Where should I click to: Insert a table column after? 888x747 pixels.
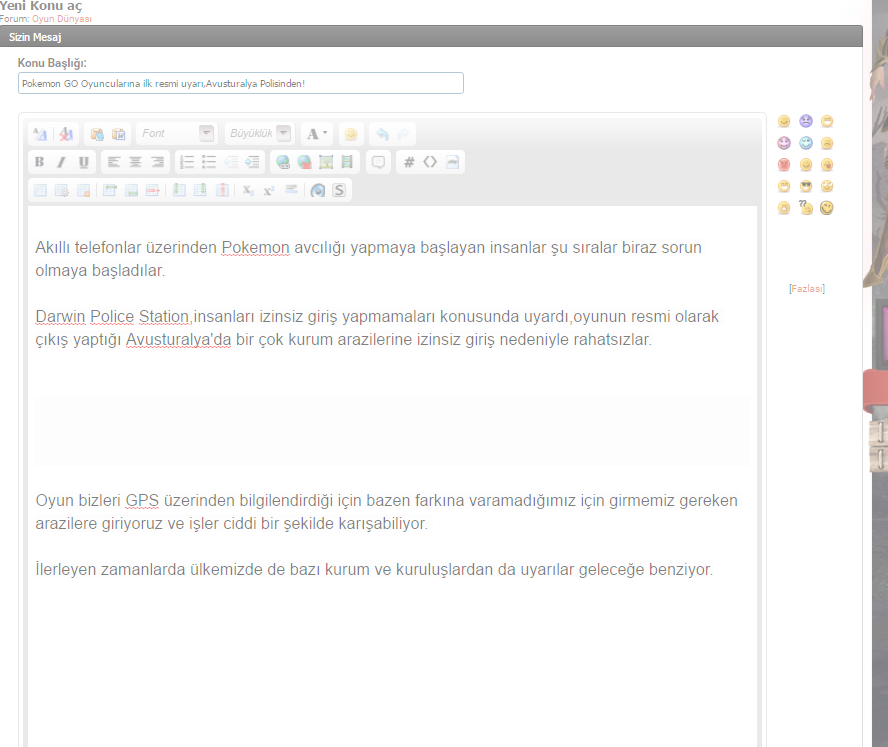tap(200, 190)
